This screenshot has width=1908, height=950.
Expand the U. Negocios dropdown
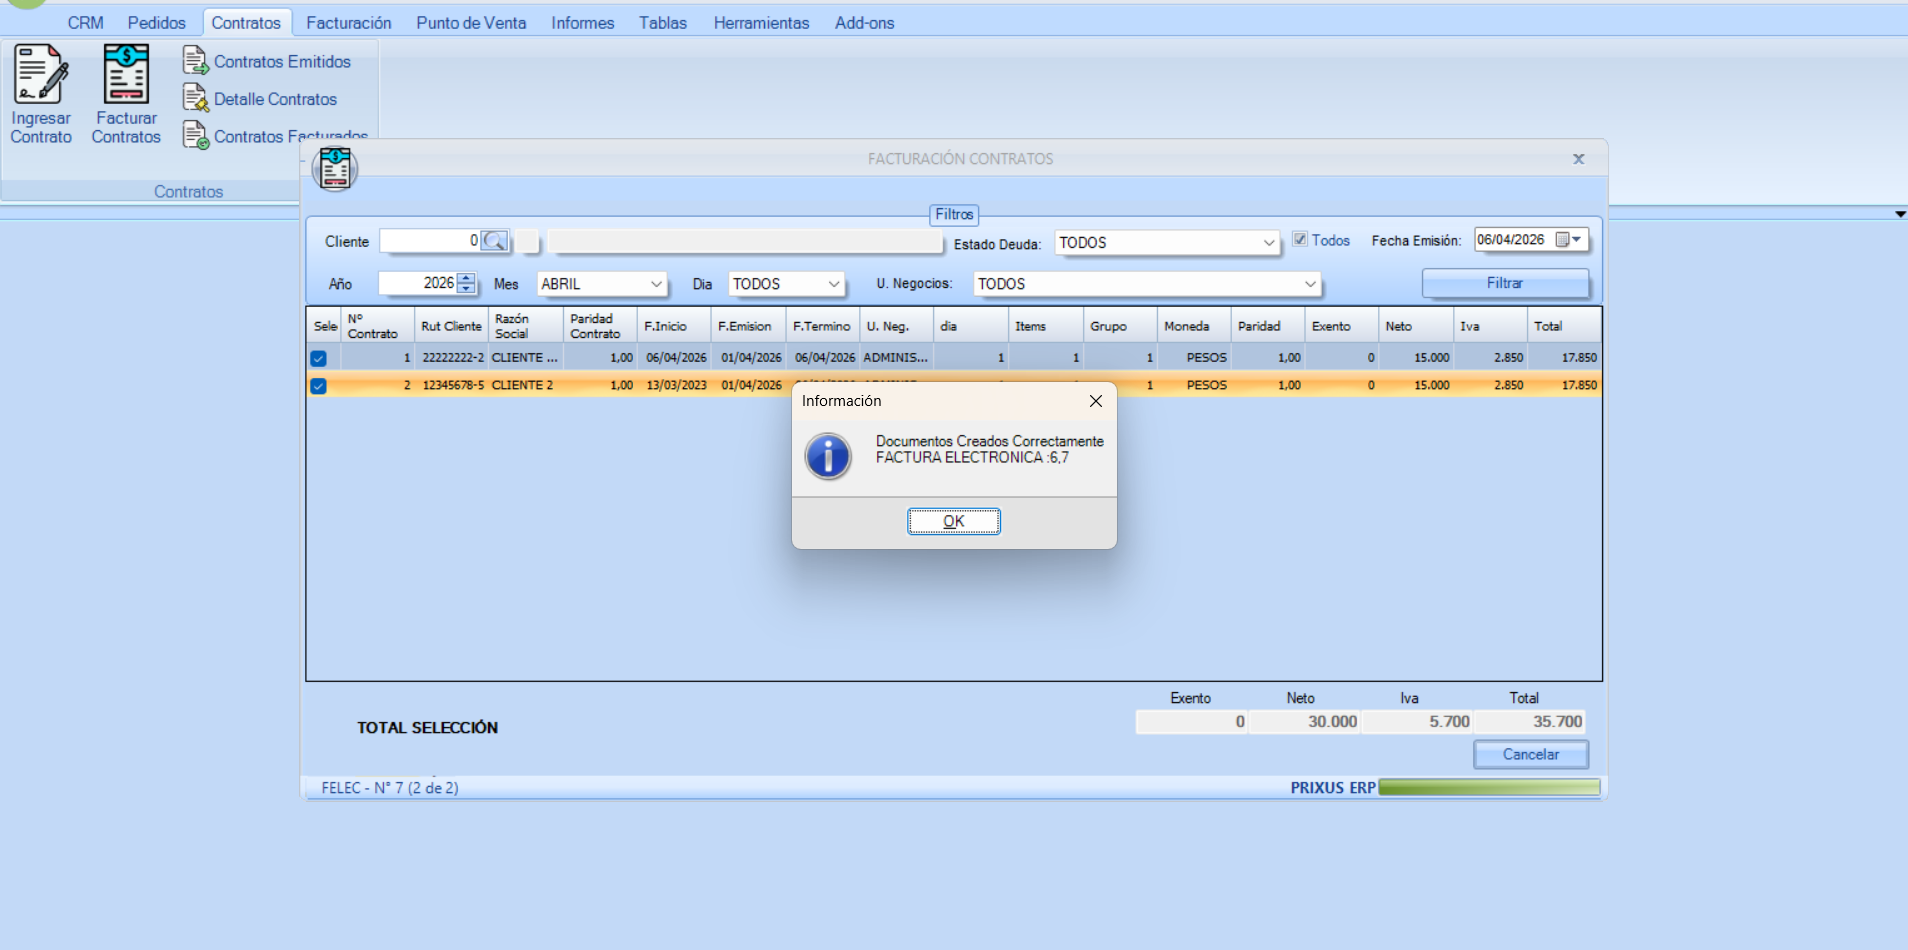1310,284
